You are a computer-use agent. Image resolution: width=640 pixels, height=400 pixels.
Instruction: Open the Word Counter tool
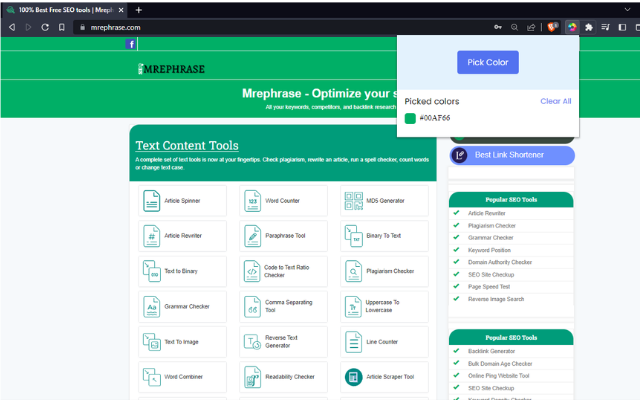click(x=283, y=201)
